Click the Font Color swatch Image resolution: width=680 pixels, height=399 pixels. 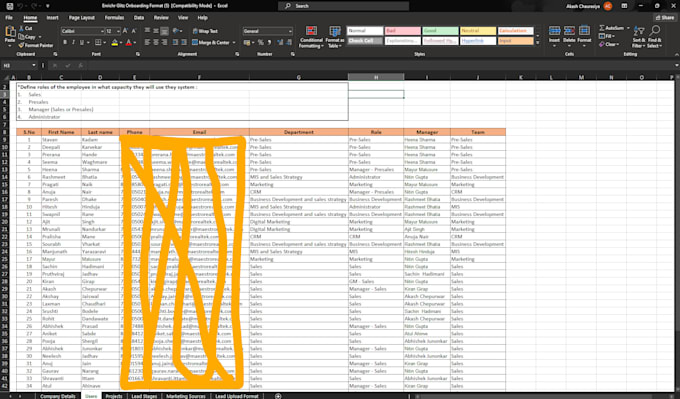pos(128,43)
